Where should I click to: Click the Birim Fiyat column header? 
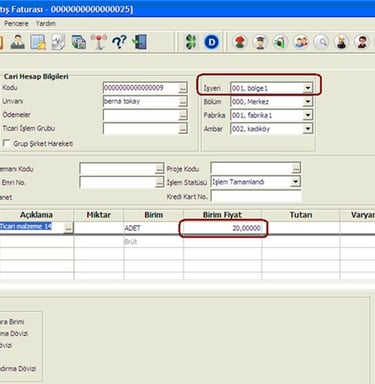coord(222,215)
